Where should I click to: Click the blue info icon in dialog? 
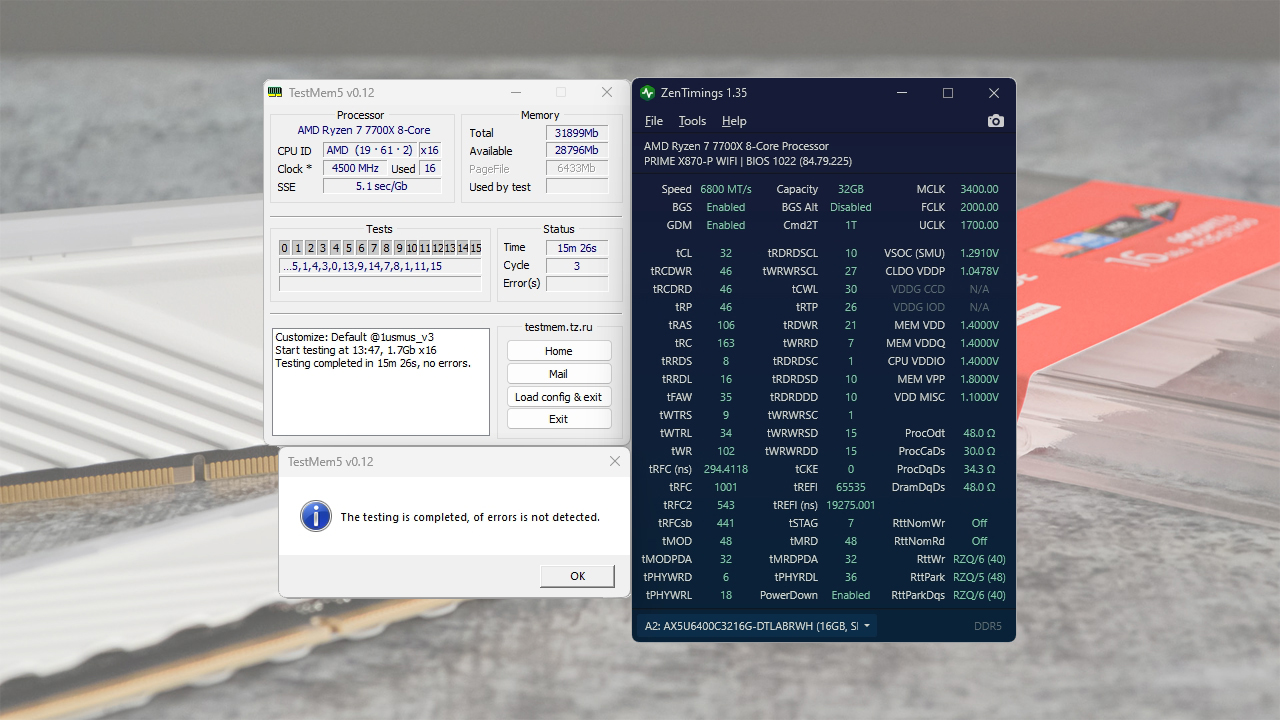pos(316,516)
